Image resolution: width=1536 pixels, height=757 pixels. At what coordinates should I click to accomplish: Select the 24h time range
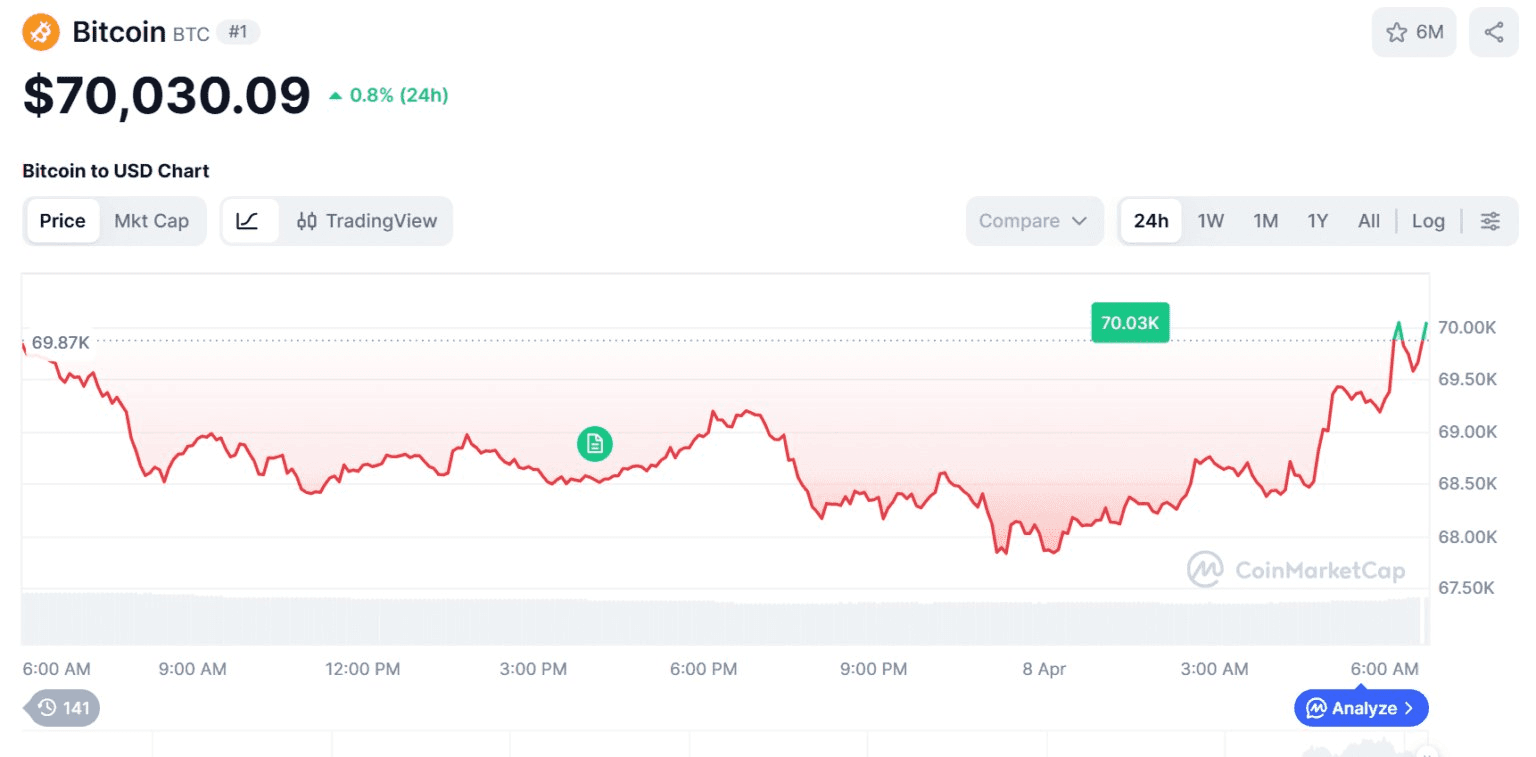tap(1151, 221)
